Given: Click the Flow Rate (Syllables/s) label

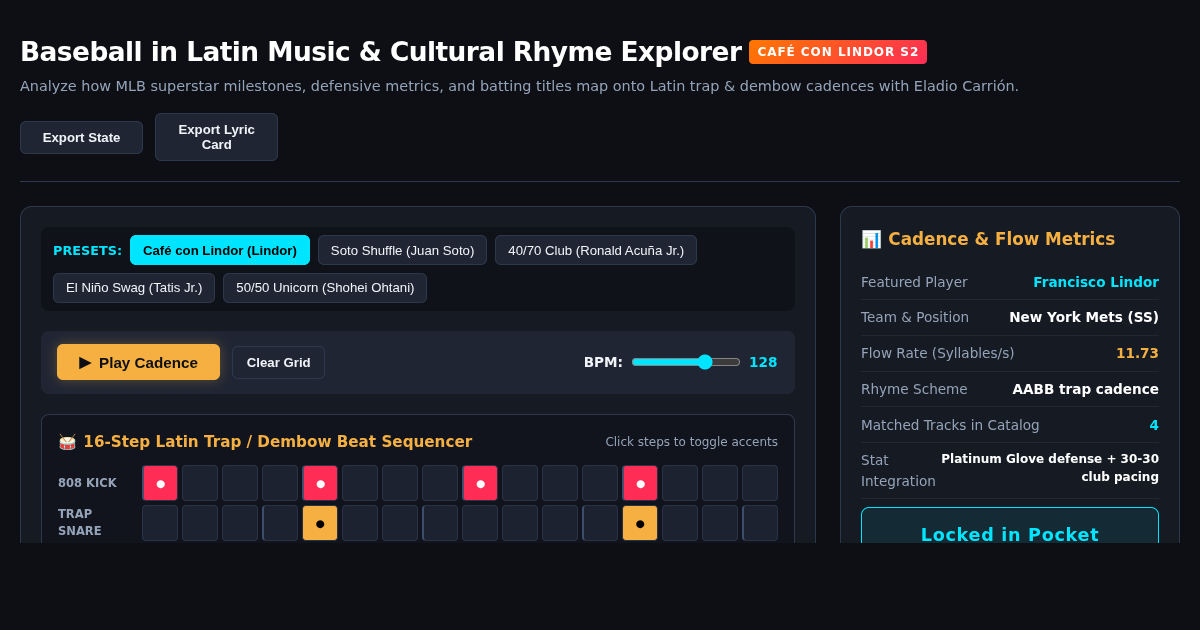Looking at the screenshot, I should (x=937, y=353).
